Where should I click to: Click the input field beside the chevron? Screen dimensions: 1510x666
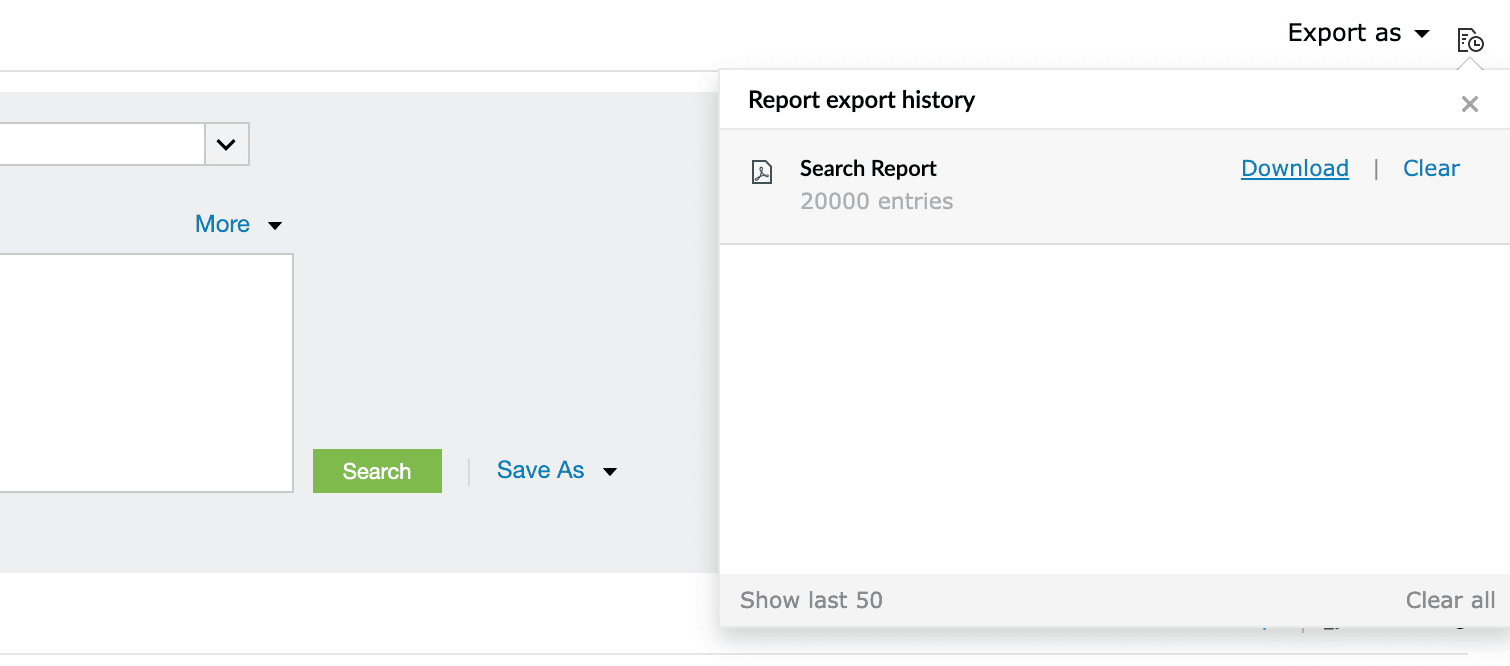[100, 144]
